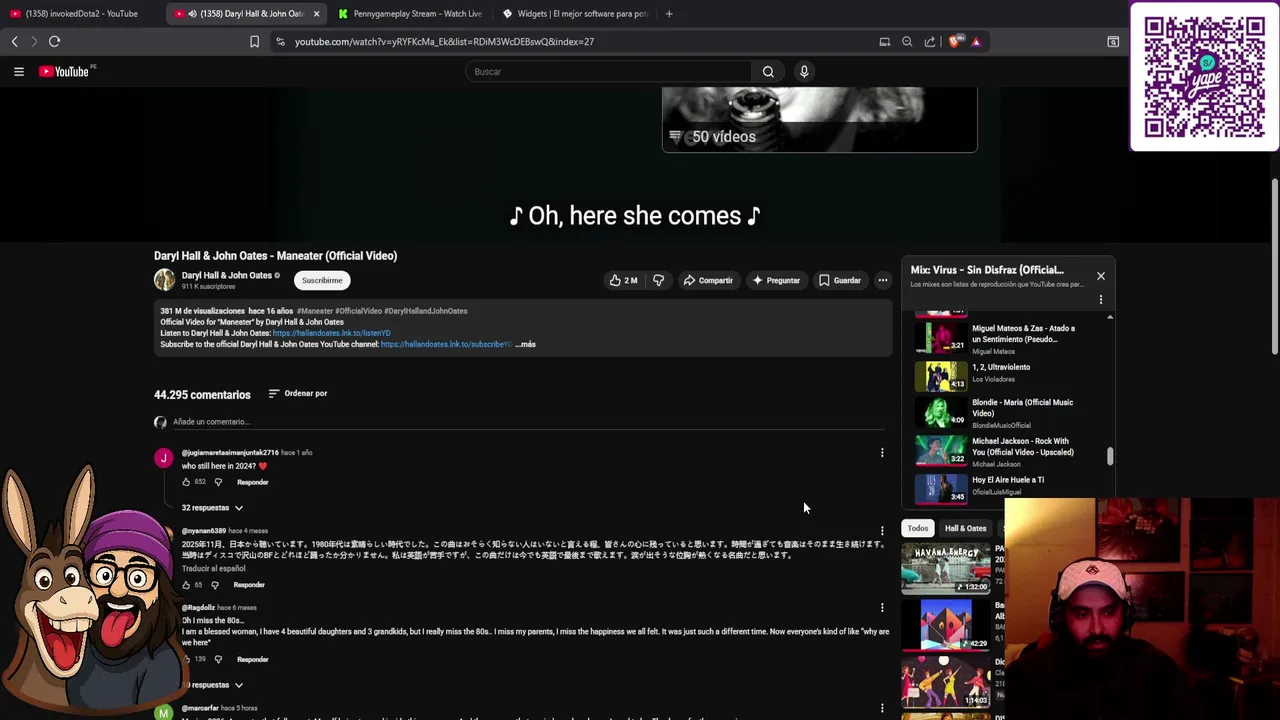Open the hallandoates listenYD link
Viewport: 1280px width, 720px height.
[332, 333]
